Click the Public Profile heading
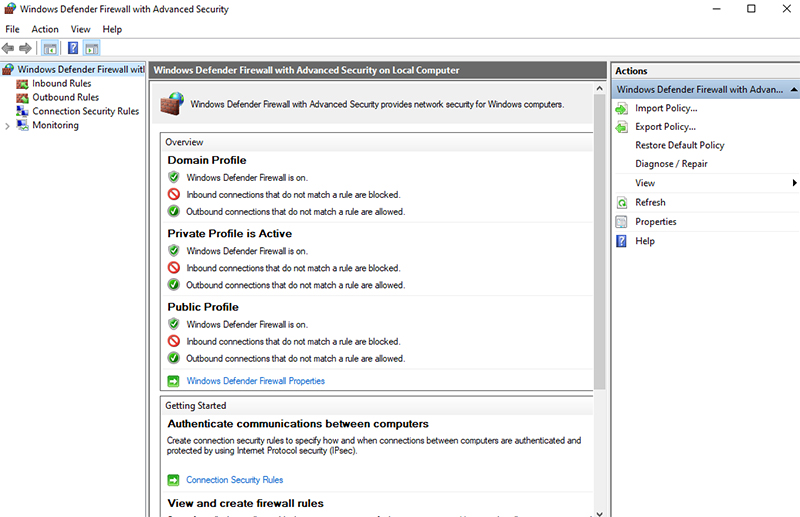This screenshot has width=800, height=517. coord(203,307)
